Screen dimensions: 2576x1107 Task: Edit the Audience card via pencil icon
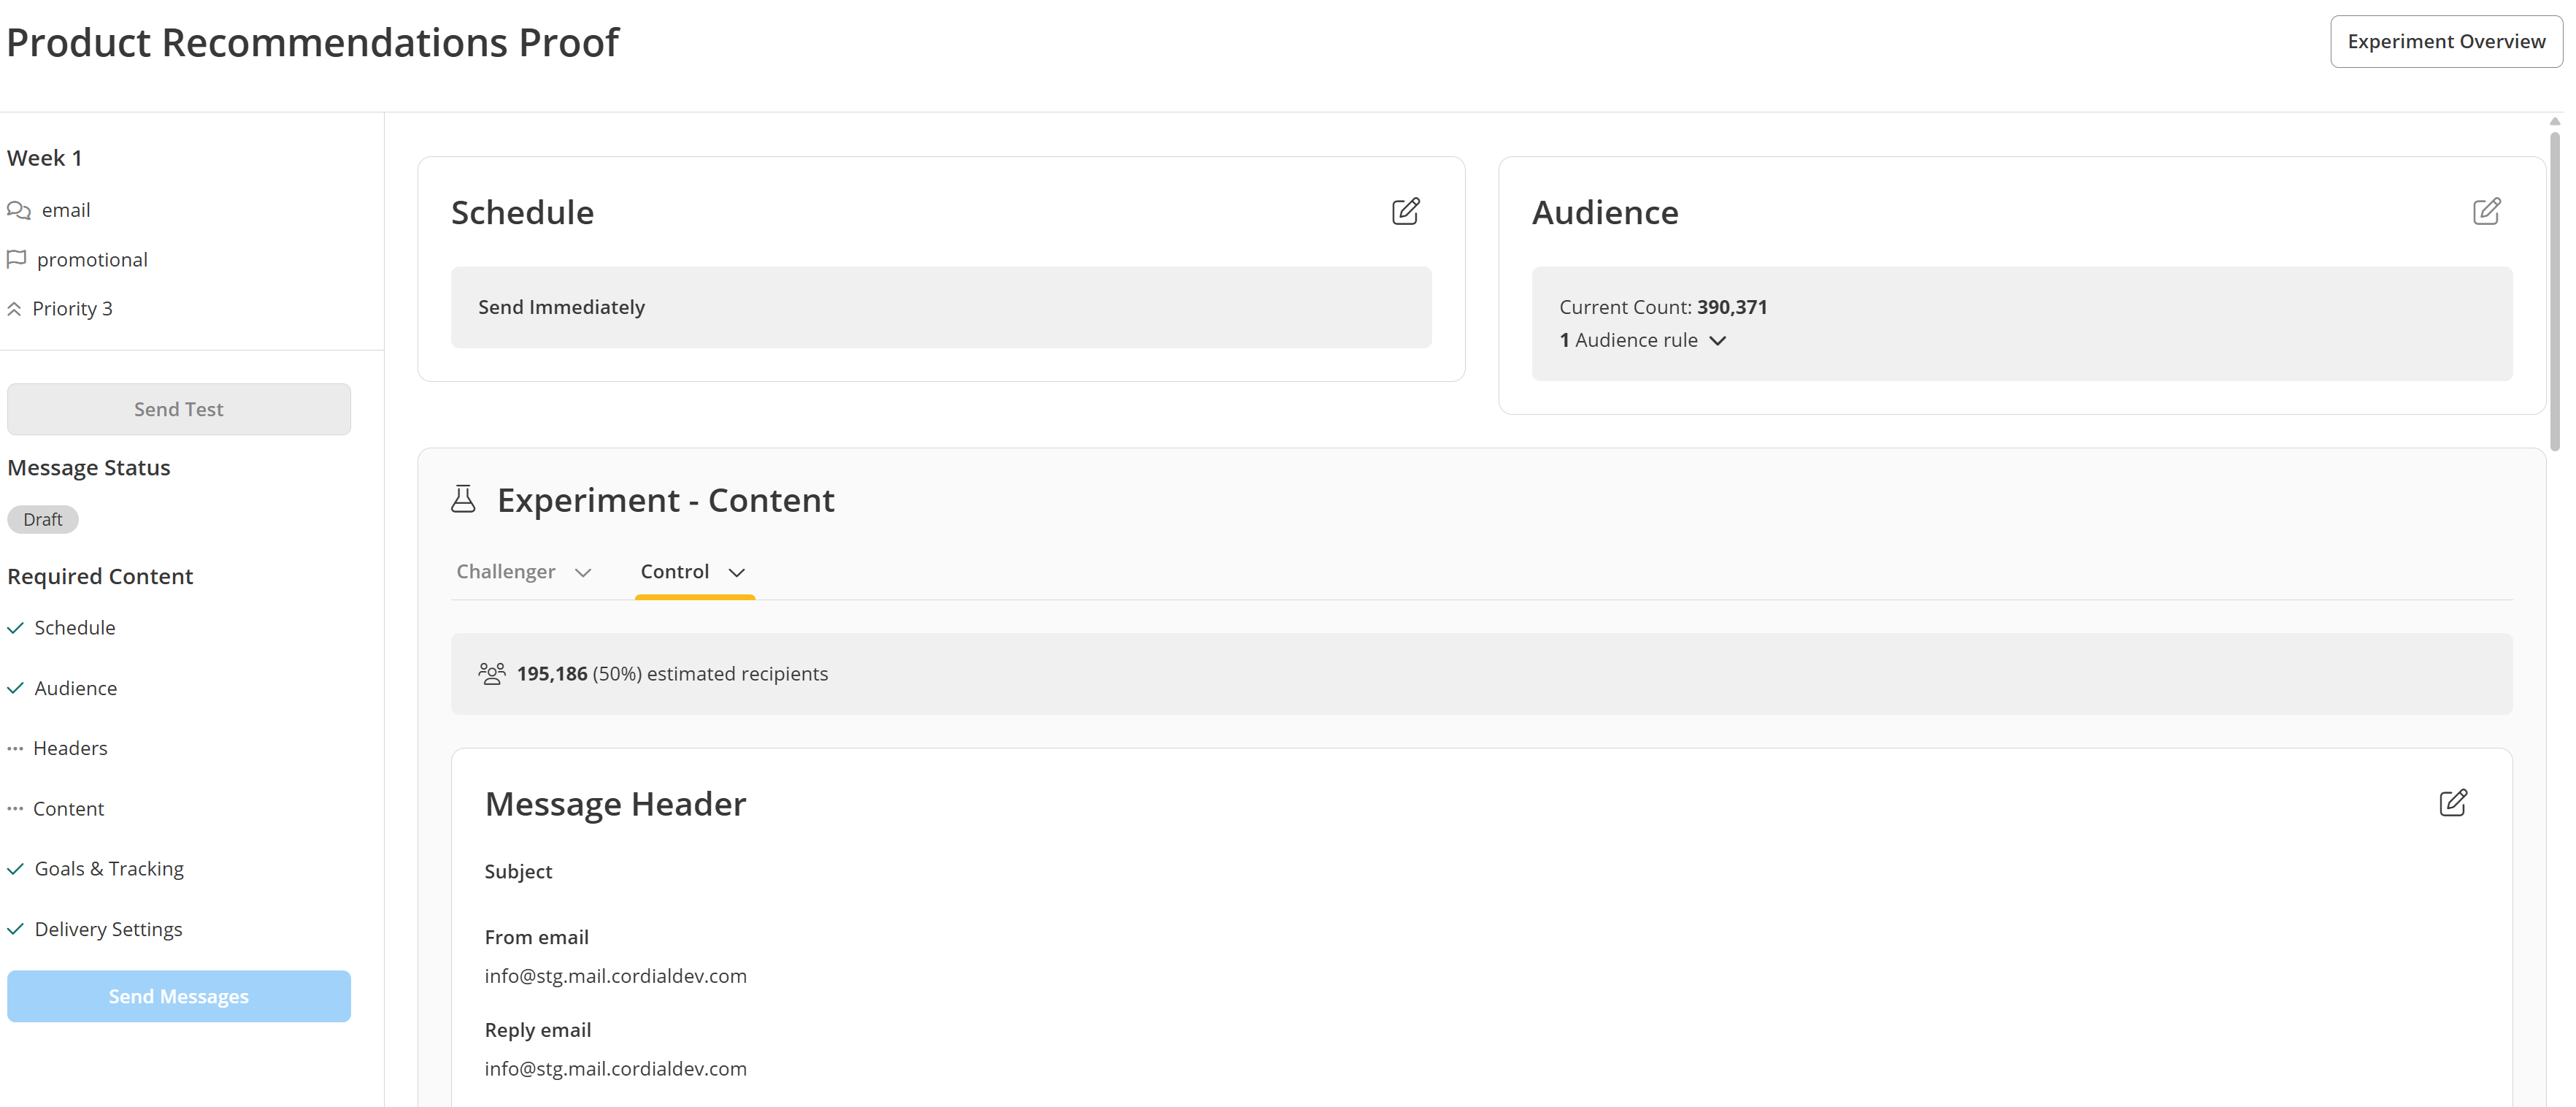pyautogui.click(x=2486, y=211)
